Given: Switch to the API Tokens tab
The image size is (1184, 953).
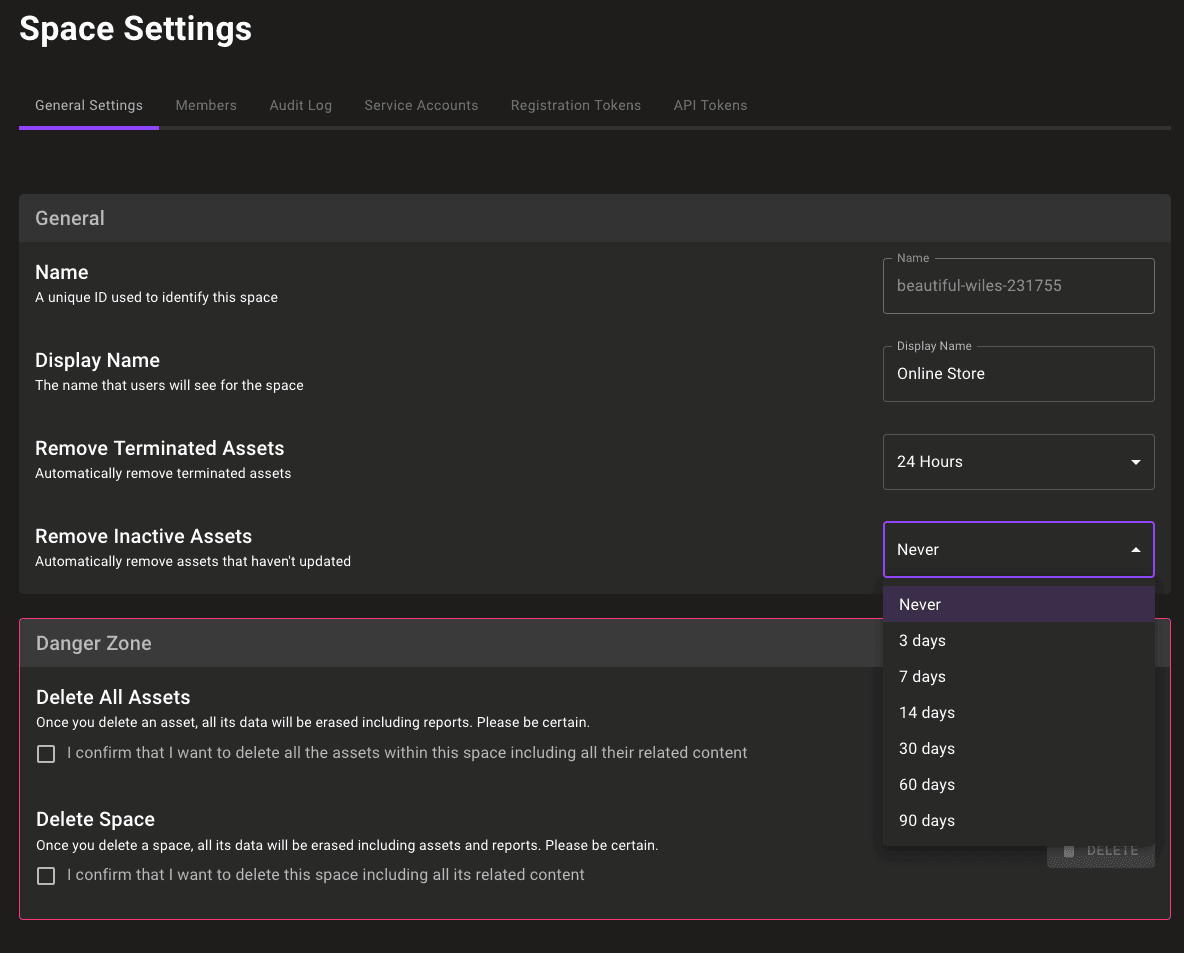Looking at the screenshot, I should pyautogui.click(x=710, y=105).
